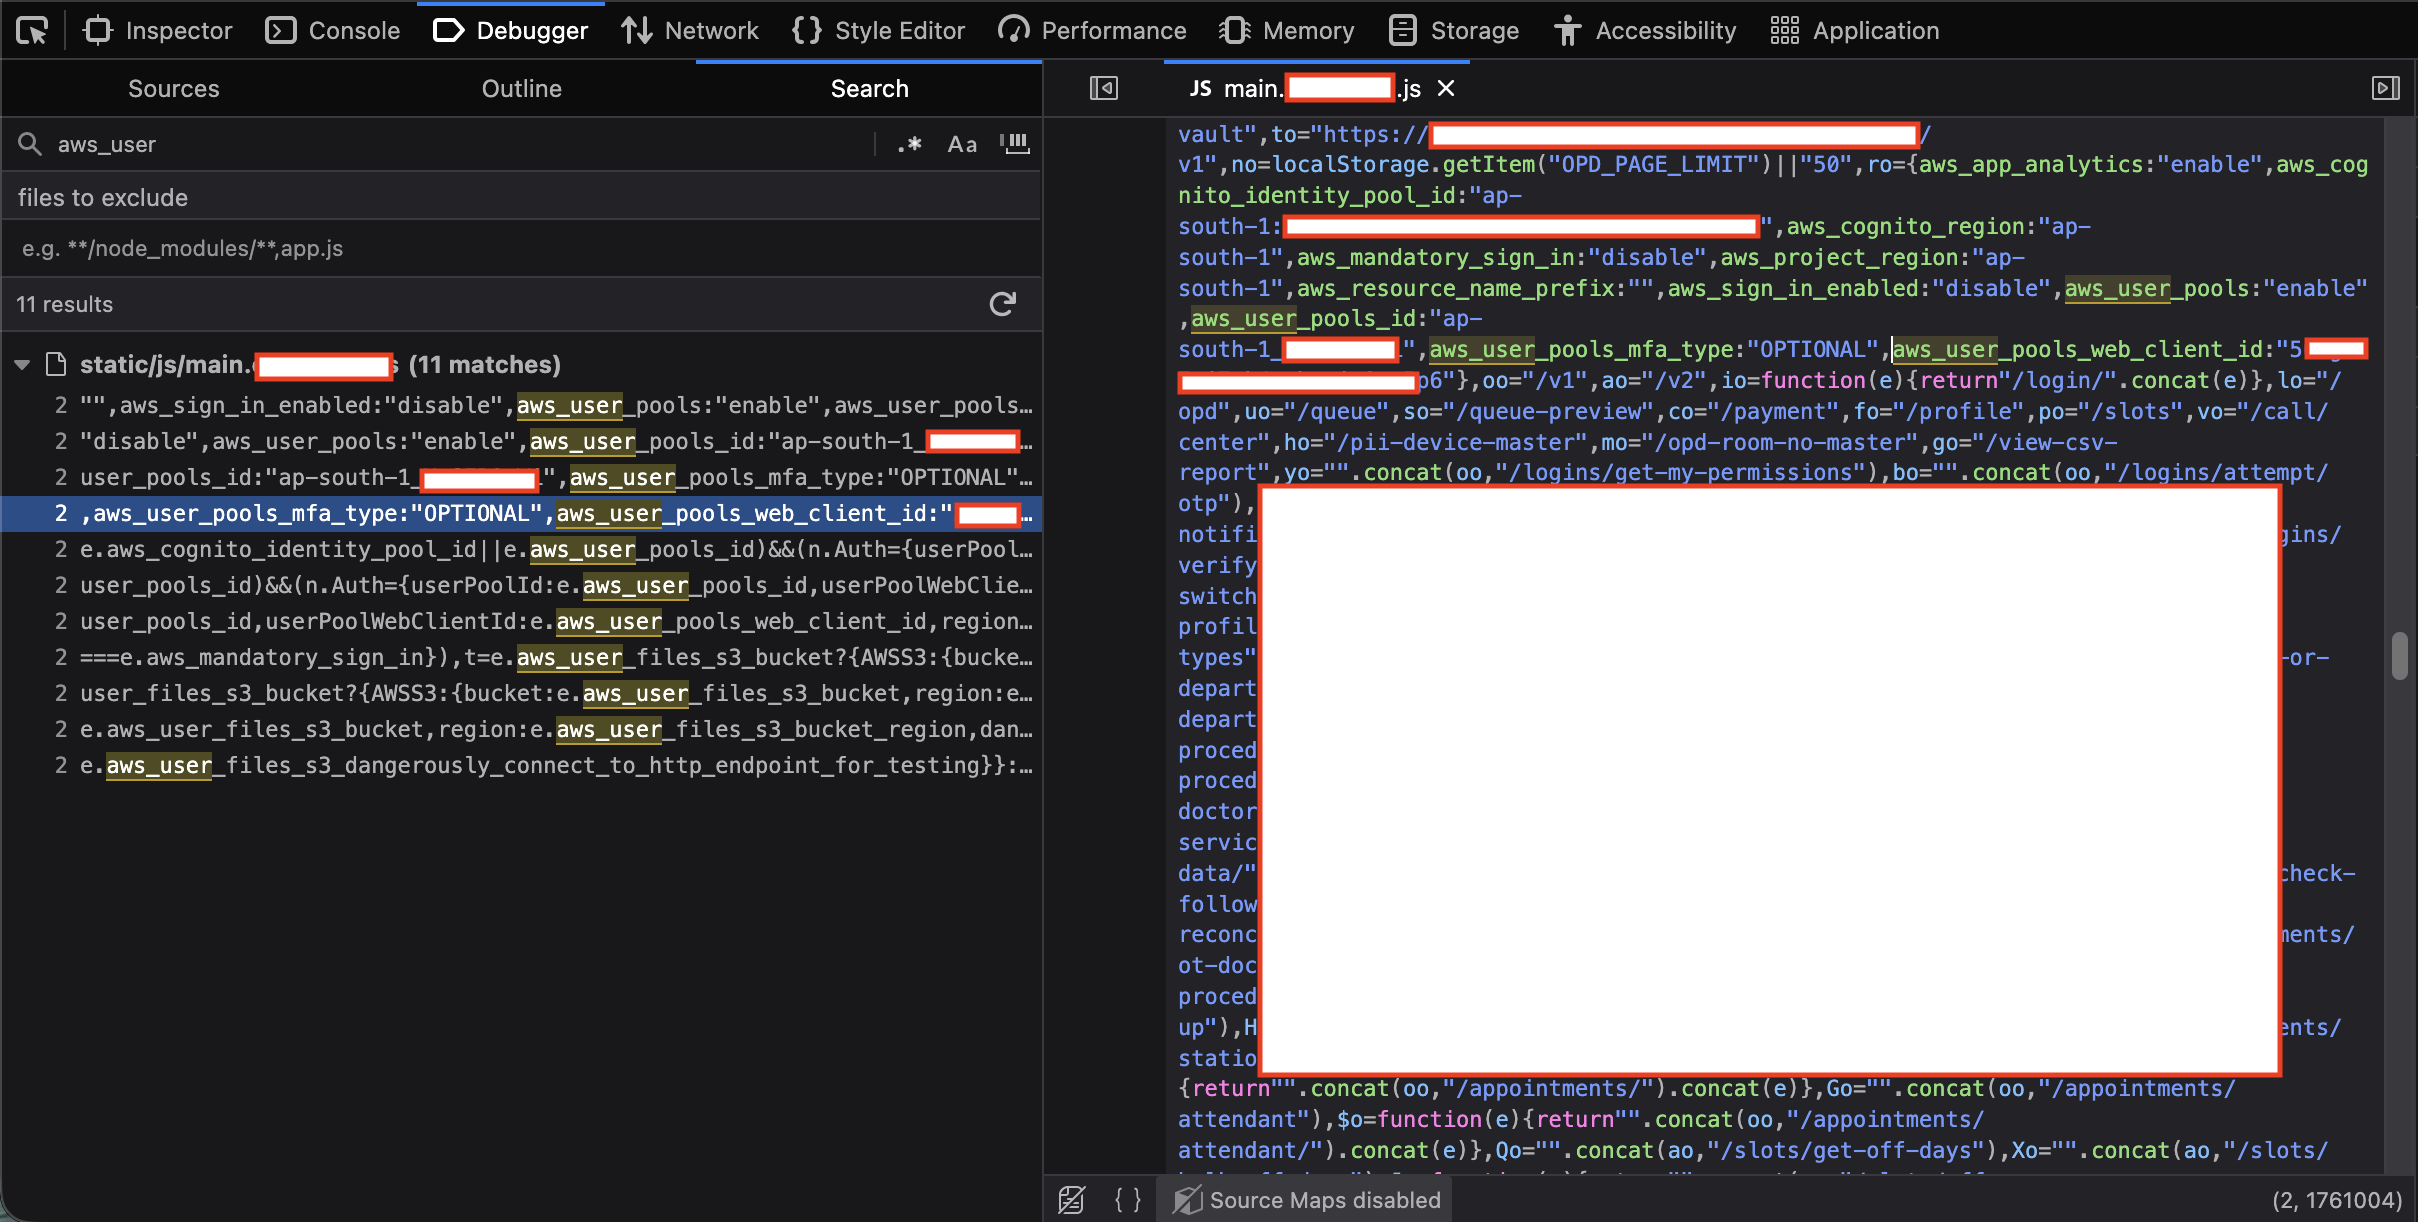Click the 11 results count label
The image size is (2418, 1222).
coord(65,304)
